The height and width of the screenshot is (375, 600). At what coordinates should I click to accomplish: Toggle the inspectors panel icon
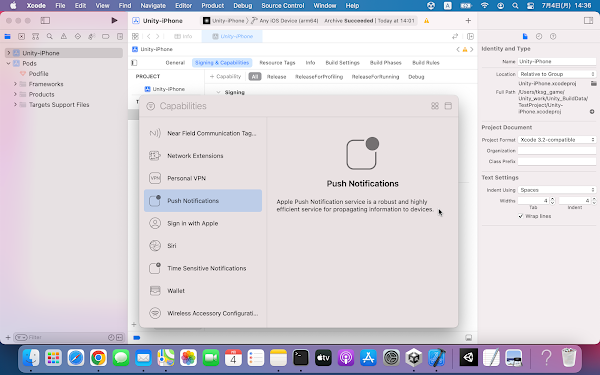pos(588,20)
